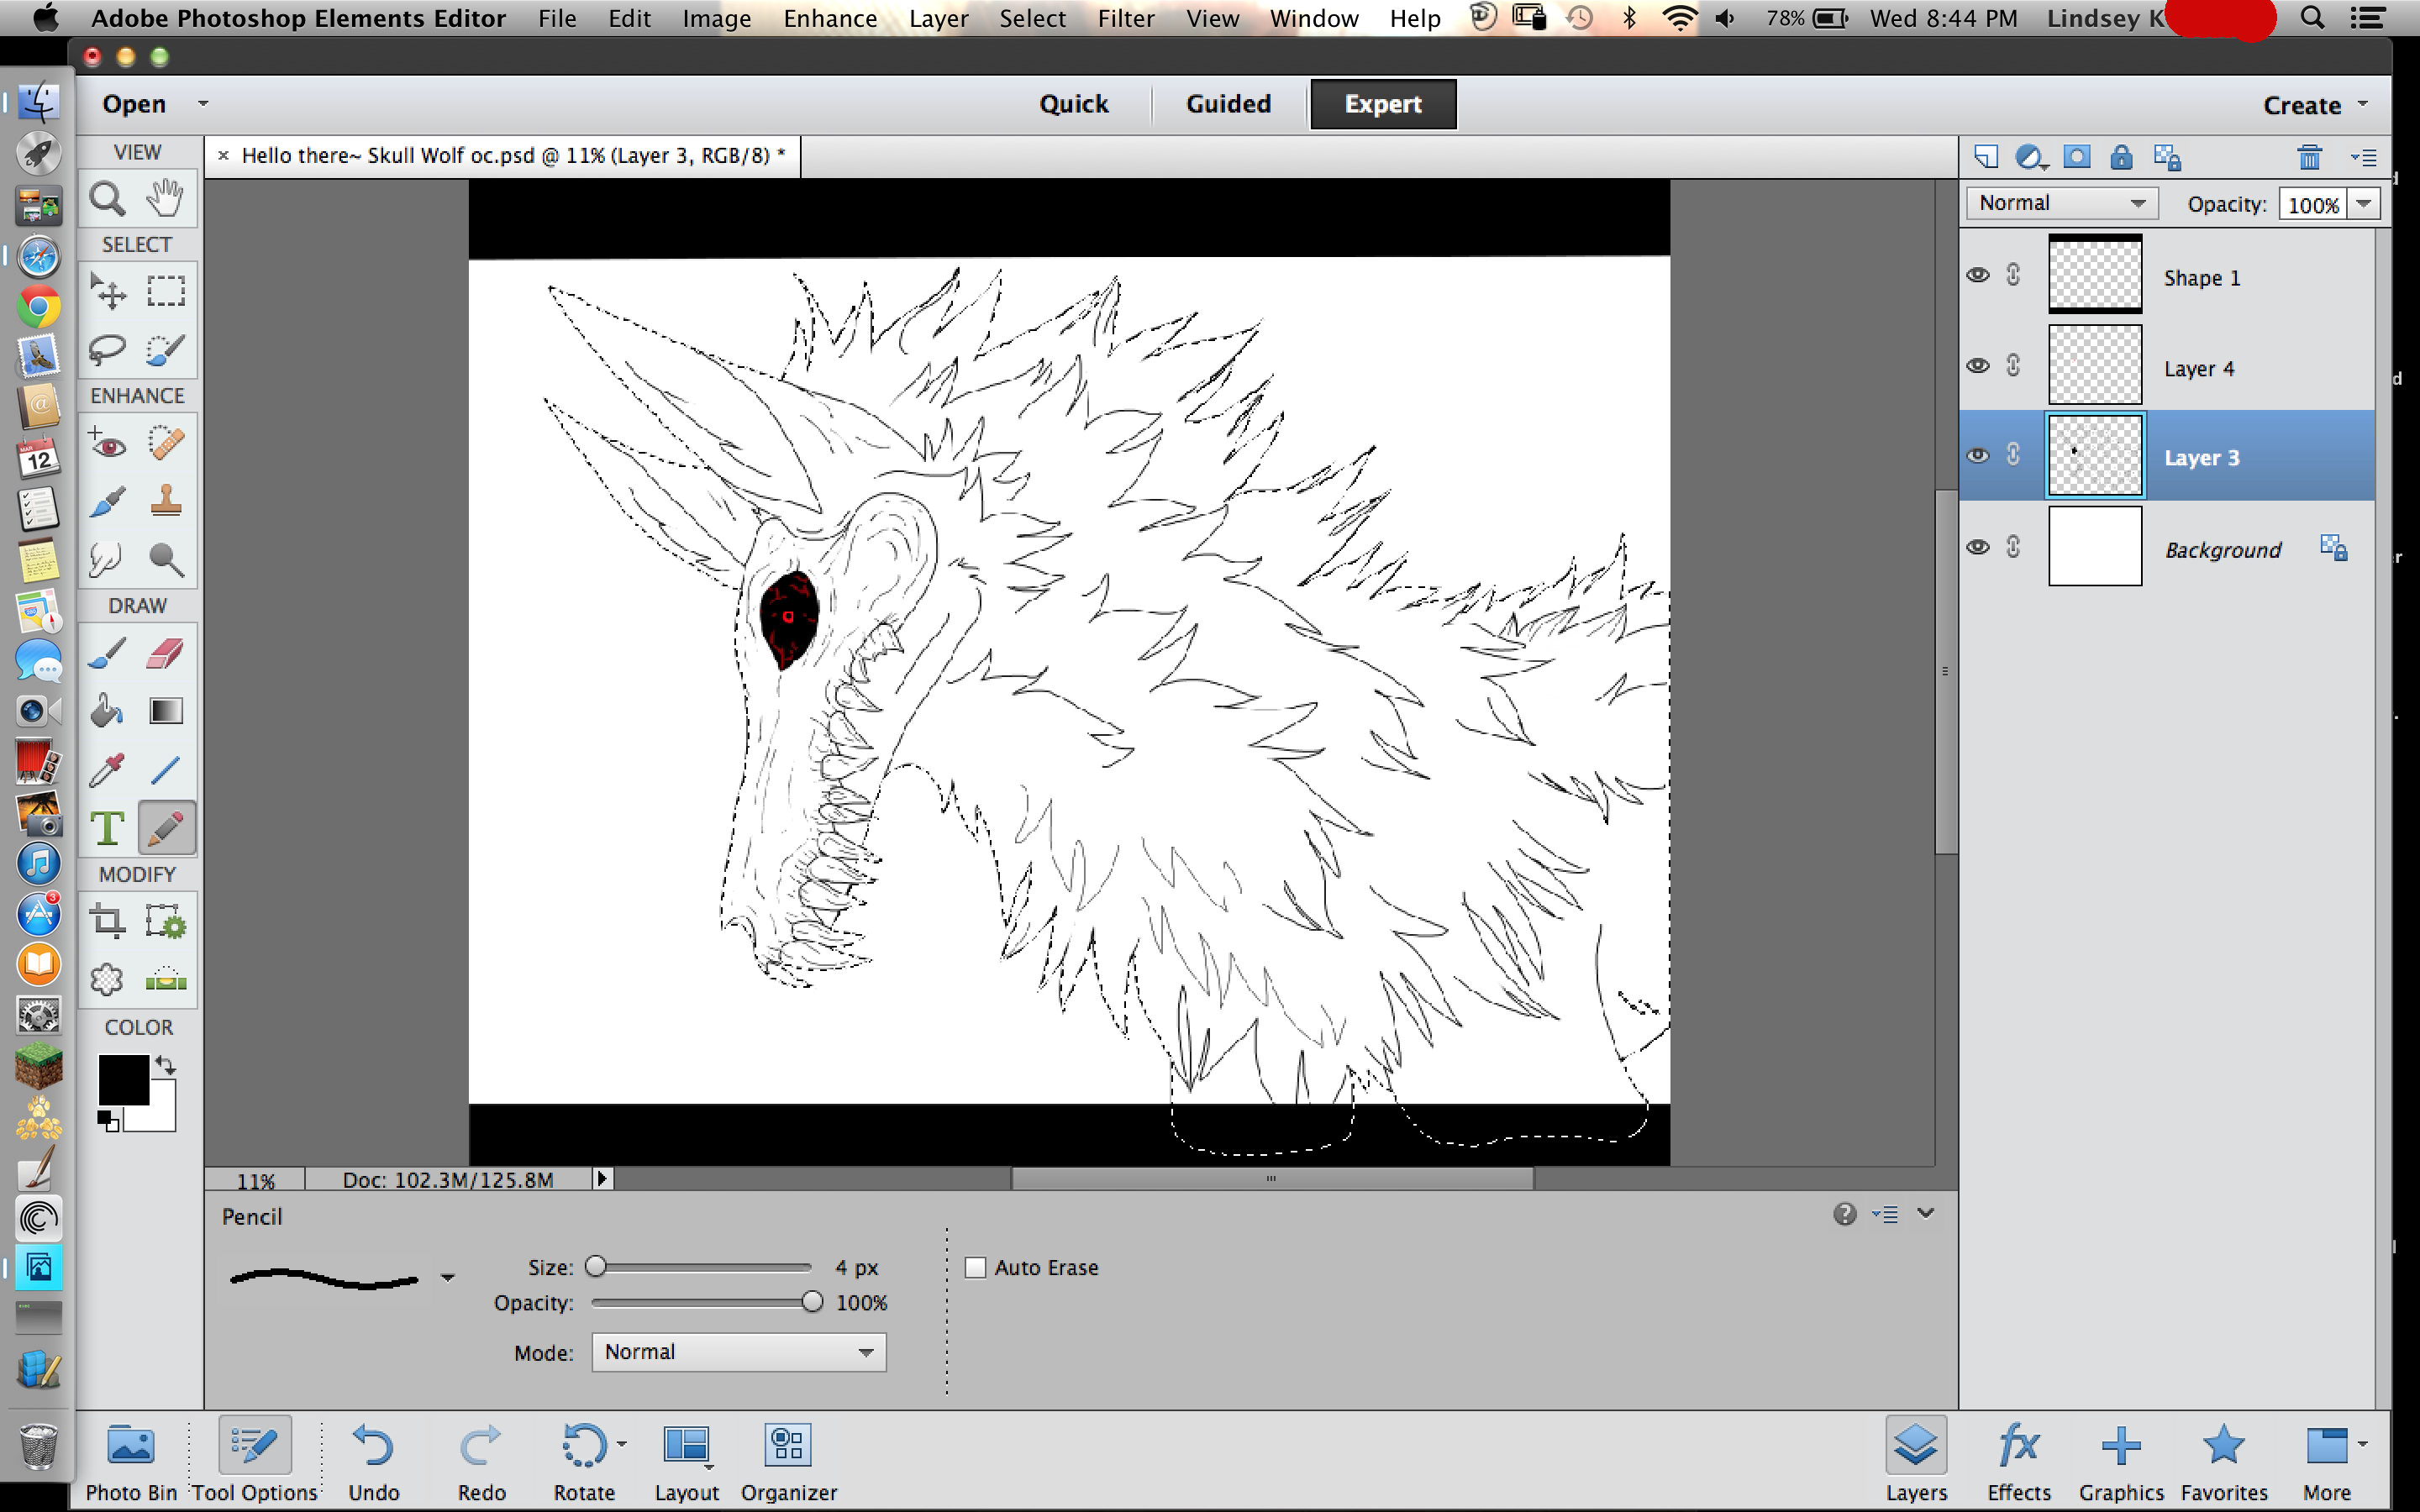
Task: Toggle visibility of Layer 4
Action: click(x=1977, y=366)
